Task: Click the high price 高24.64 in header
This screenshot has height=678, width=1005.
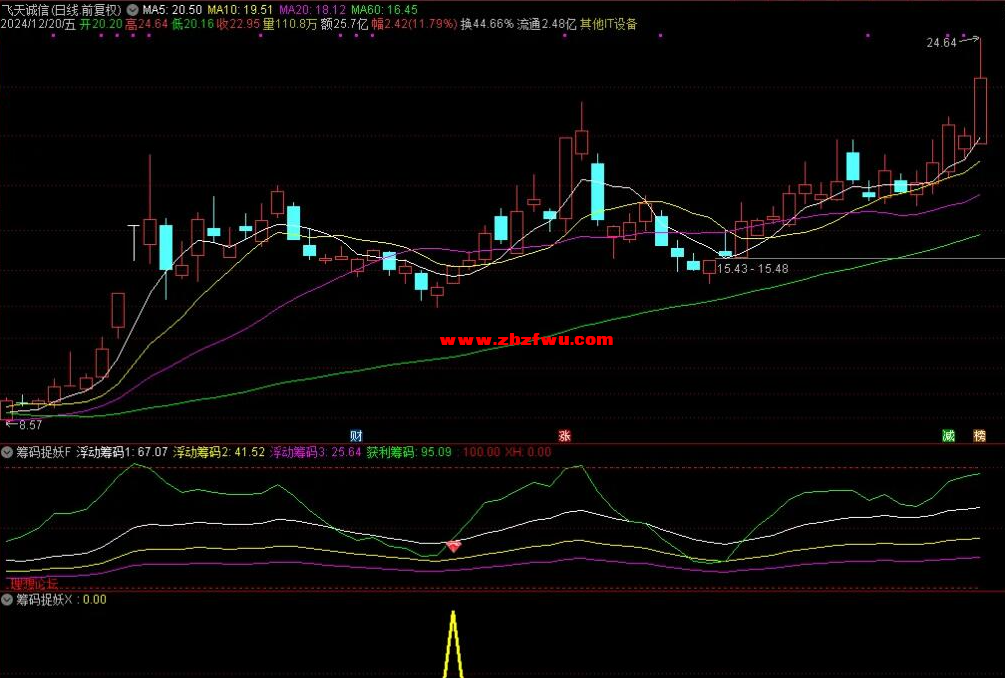Action: (146, 24)
